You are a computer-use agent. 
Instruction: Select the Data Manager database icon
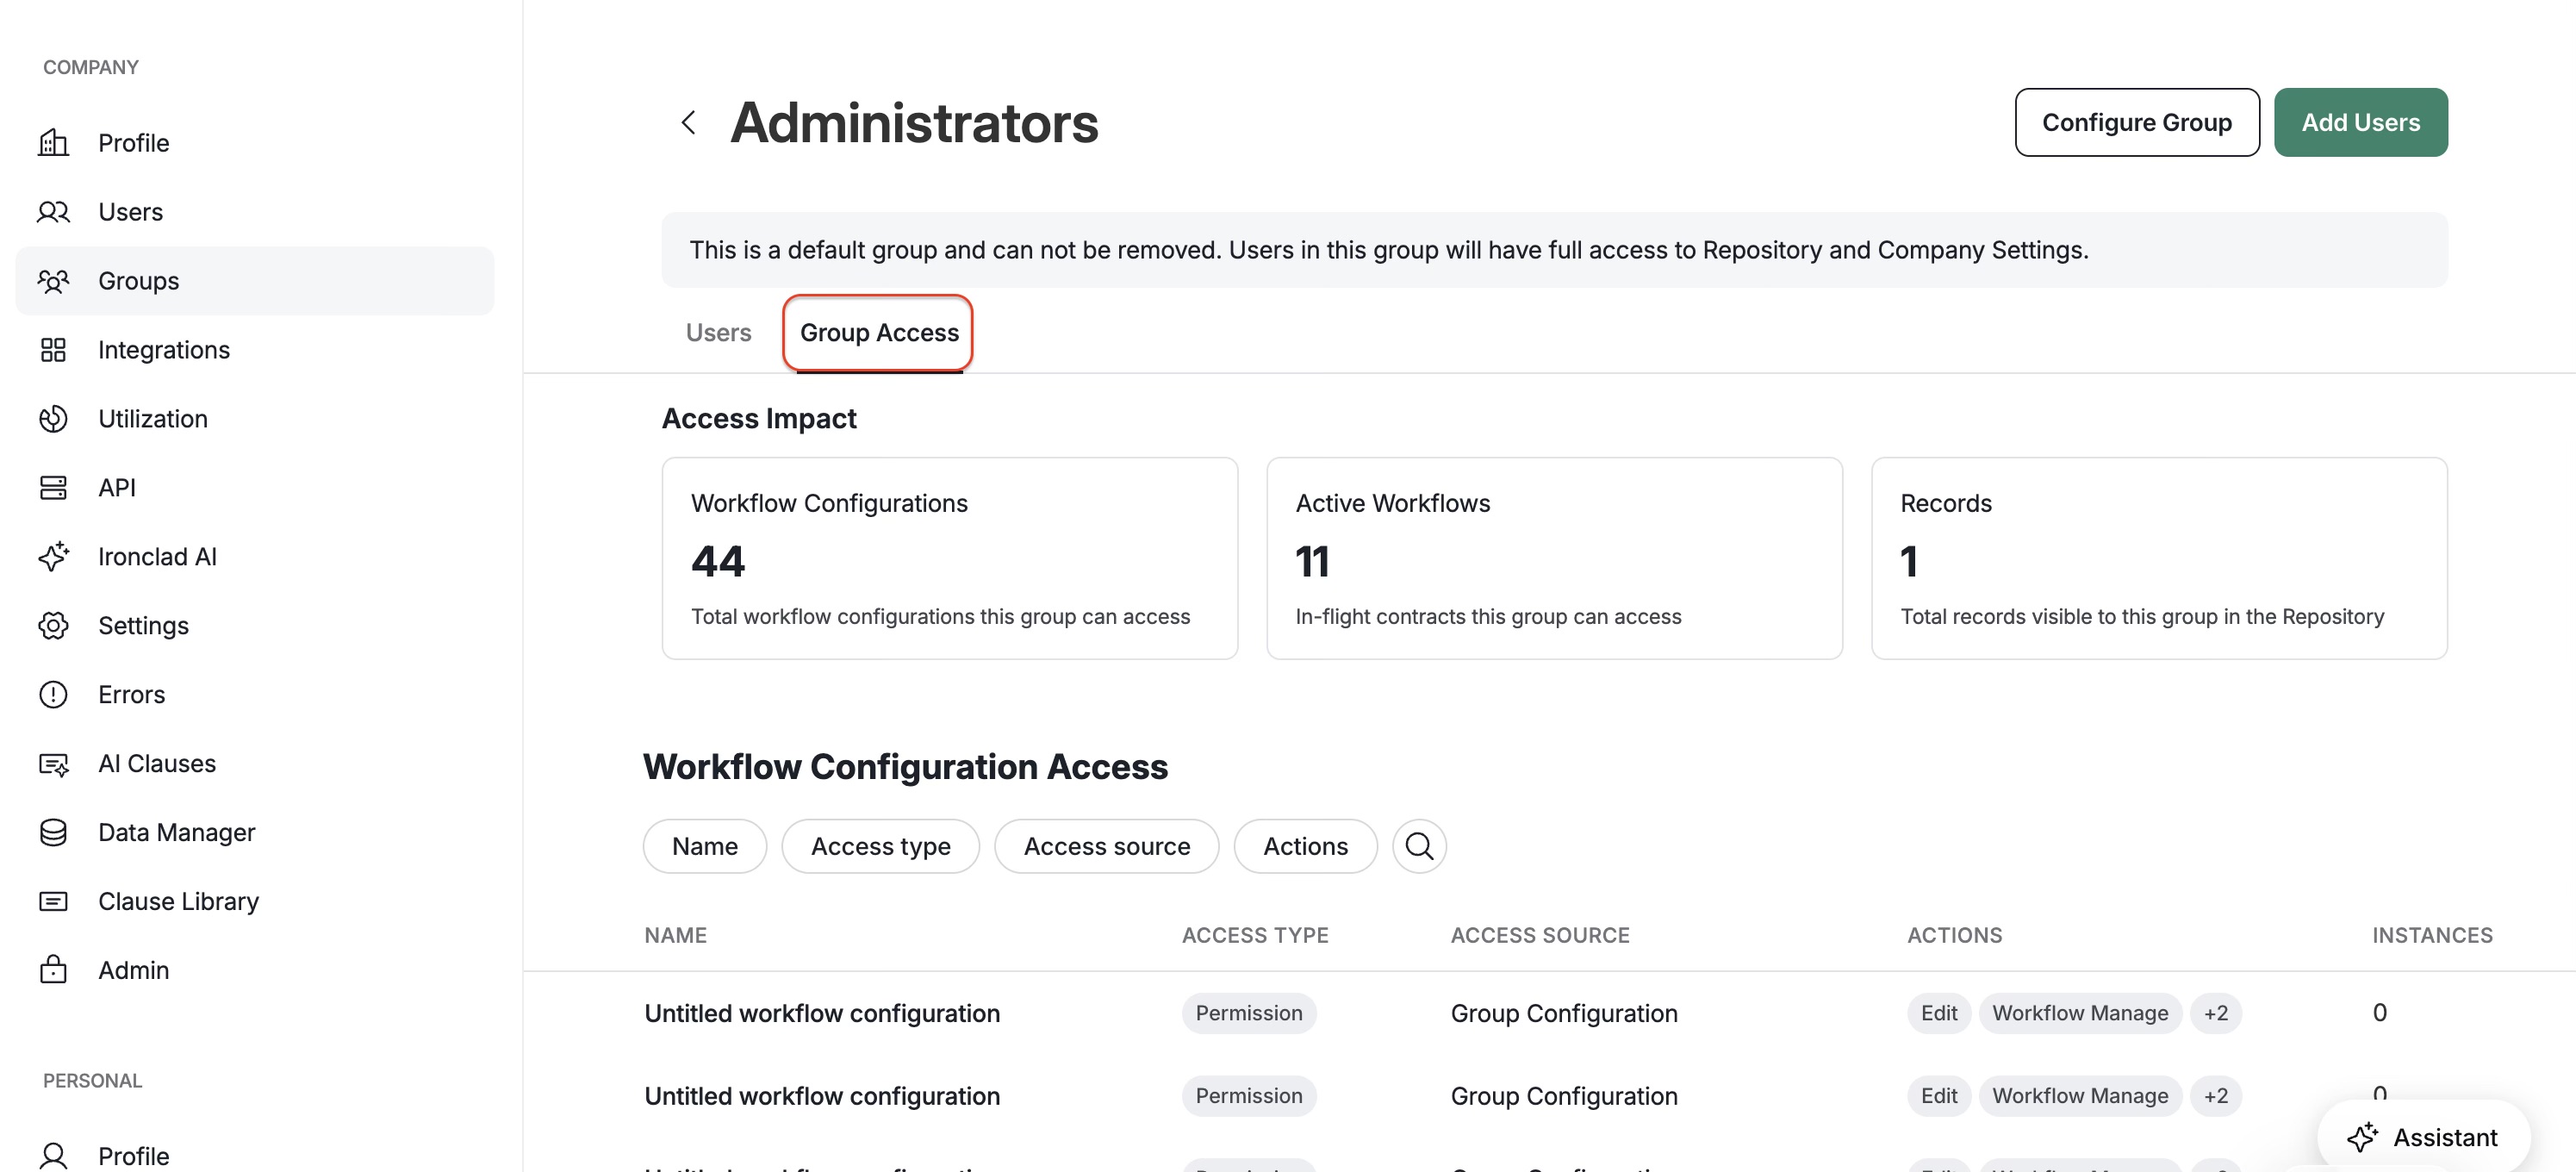(x=54, y=832)
